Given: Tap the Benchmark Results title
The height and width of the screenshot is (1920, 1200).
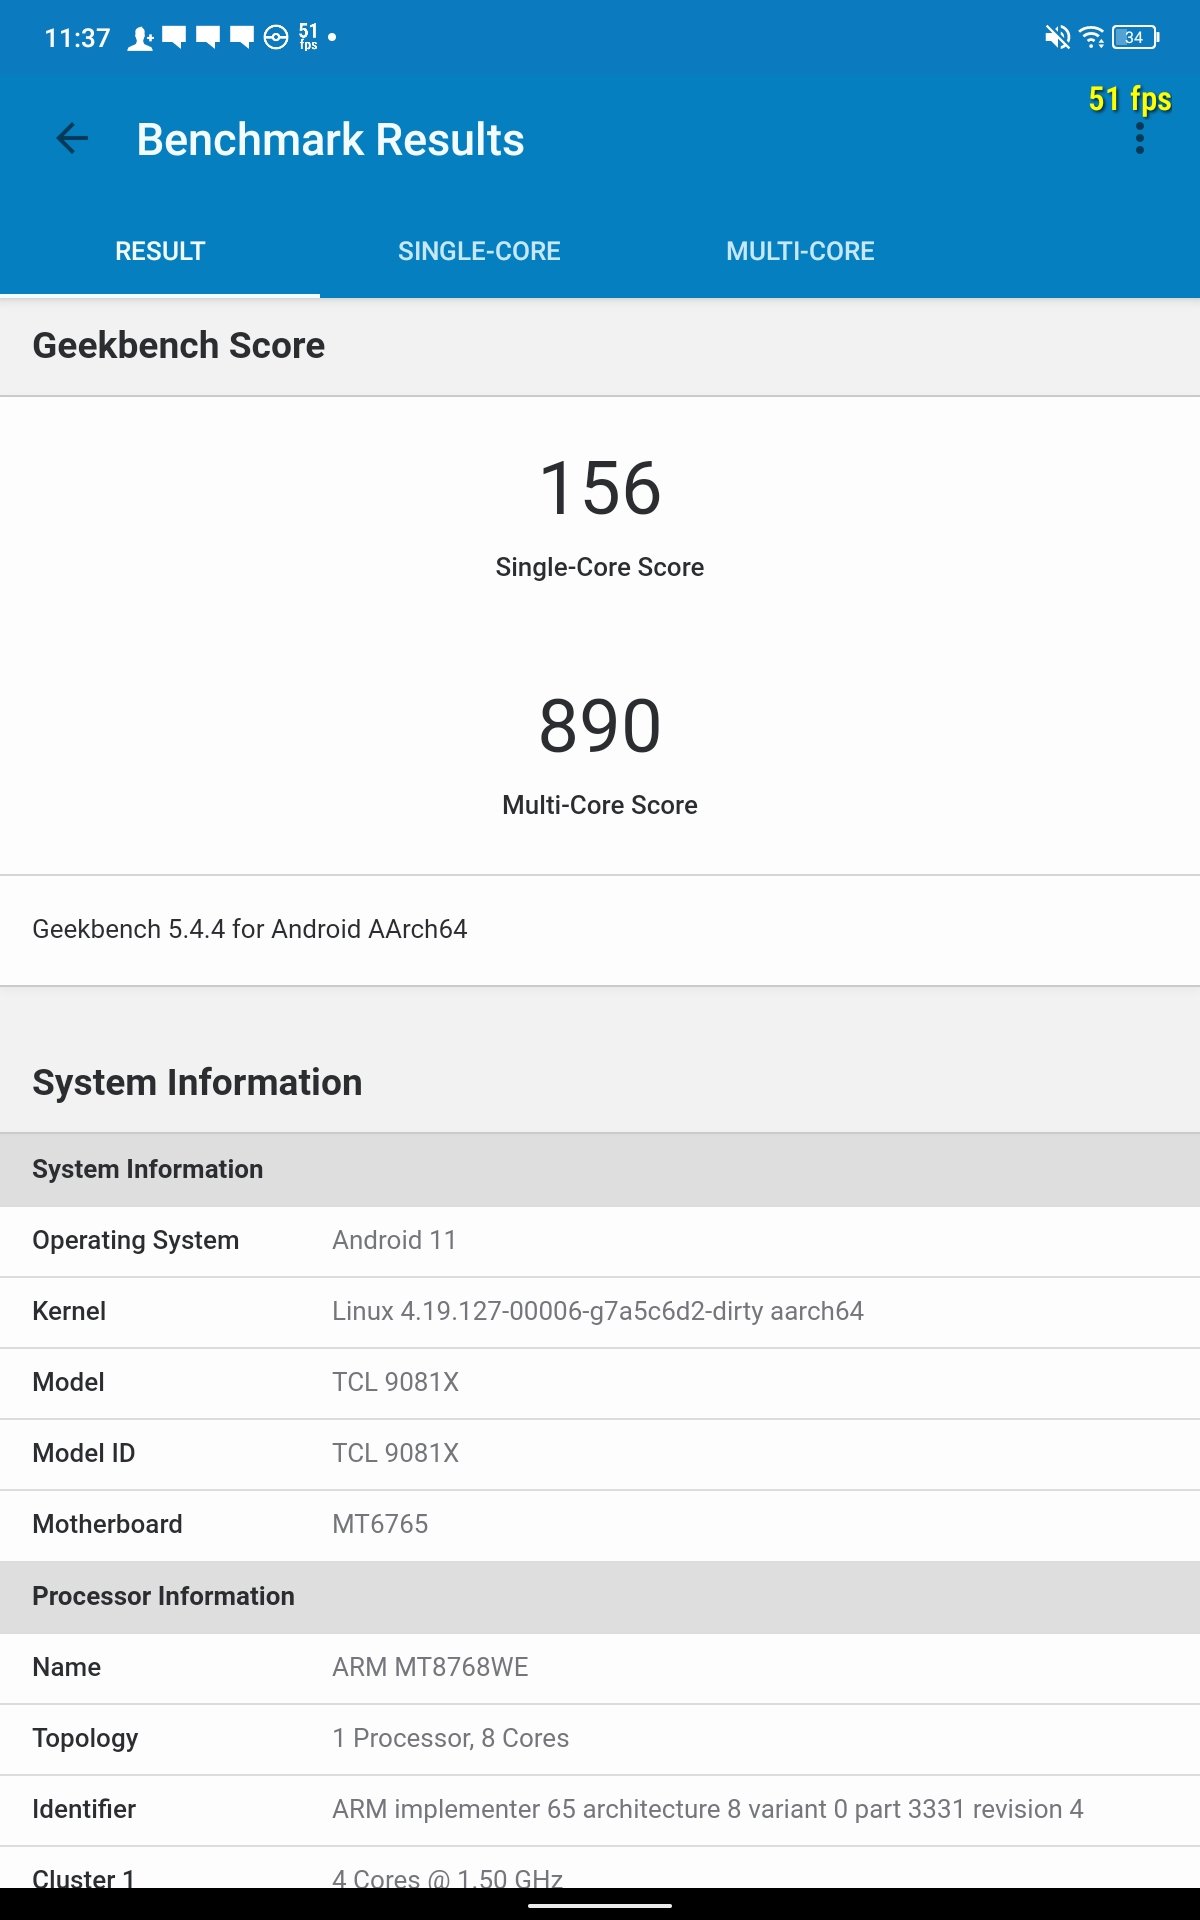Looking at the screenshot, I should tap(330, 139).
